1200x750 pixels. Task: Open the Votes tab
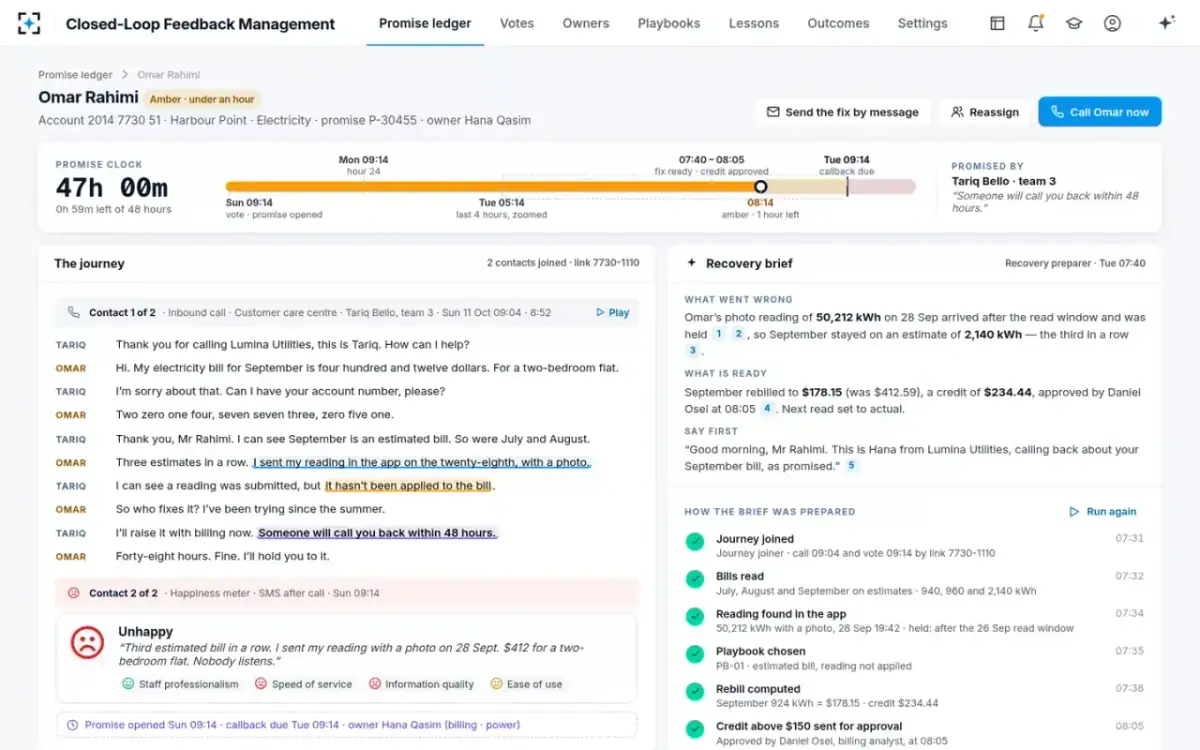pyautogui.click(x=517, y=23)
